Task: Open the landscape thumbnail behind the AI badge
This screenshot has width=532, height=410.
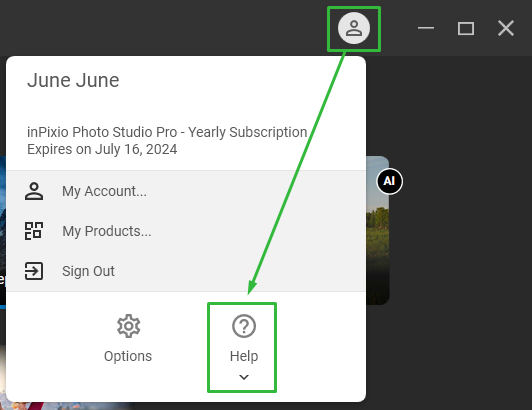Action: [378, 230]
